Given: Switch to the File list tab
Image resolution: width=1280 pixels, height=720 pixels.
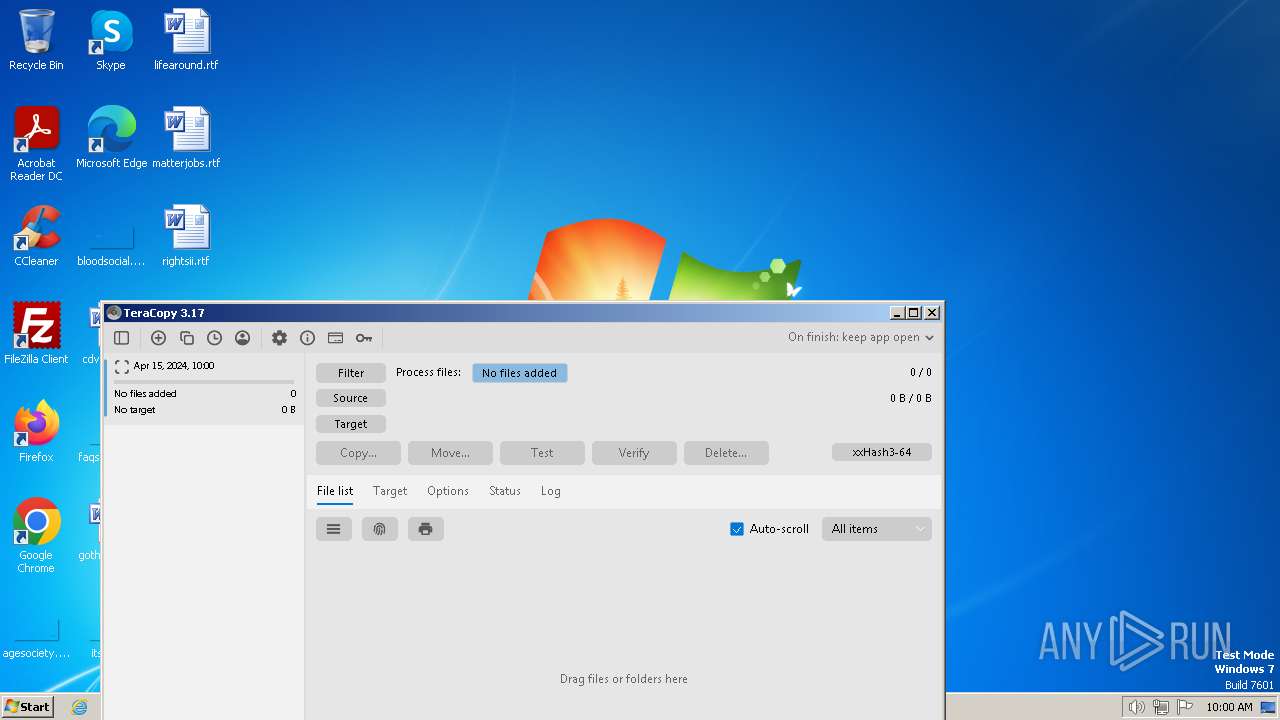Looking at the screenshot, I should [x=335, y=491].
